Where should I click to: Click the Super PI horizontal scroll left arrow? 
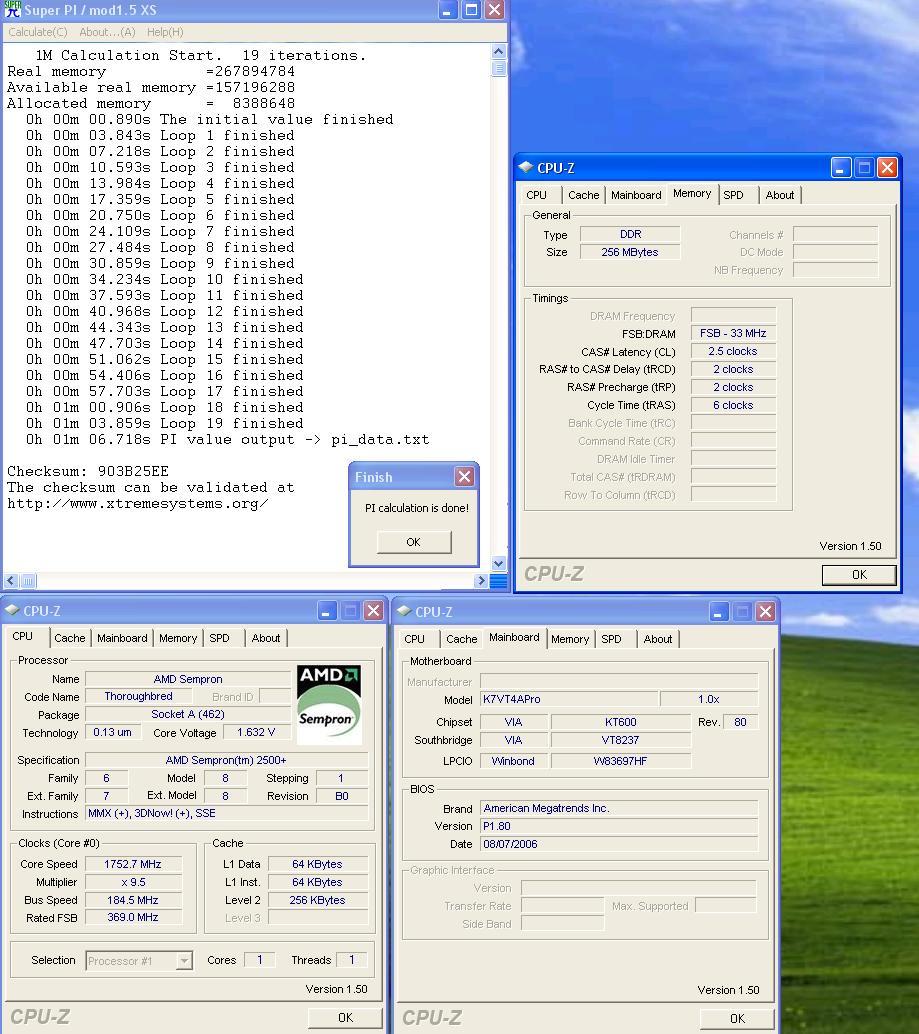coord(11,581)
